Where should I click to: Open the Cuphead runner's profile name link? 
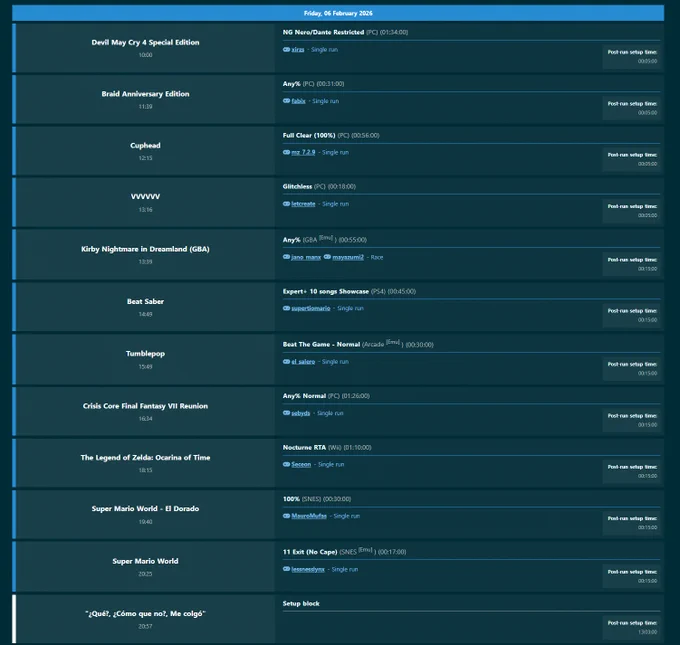303,152
